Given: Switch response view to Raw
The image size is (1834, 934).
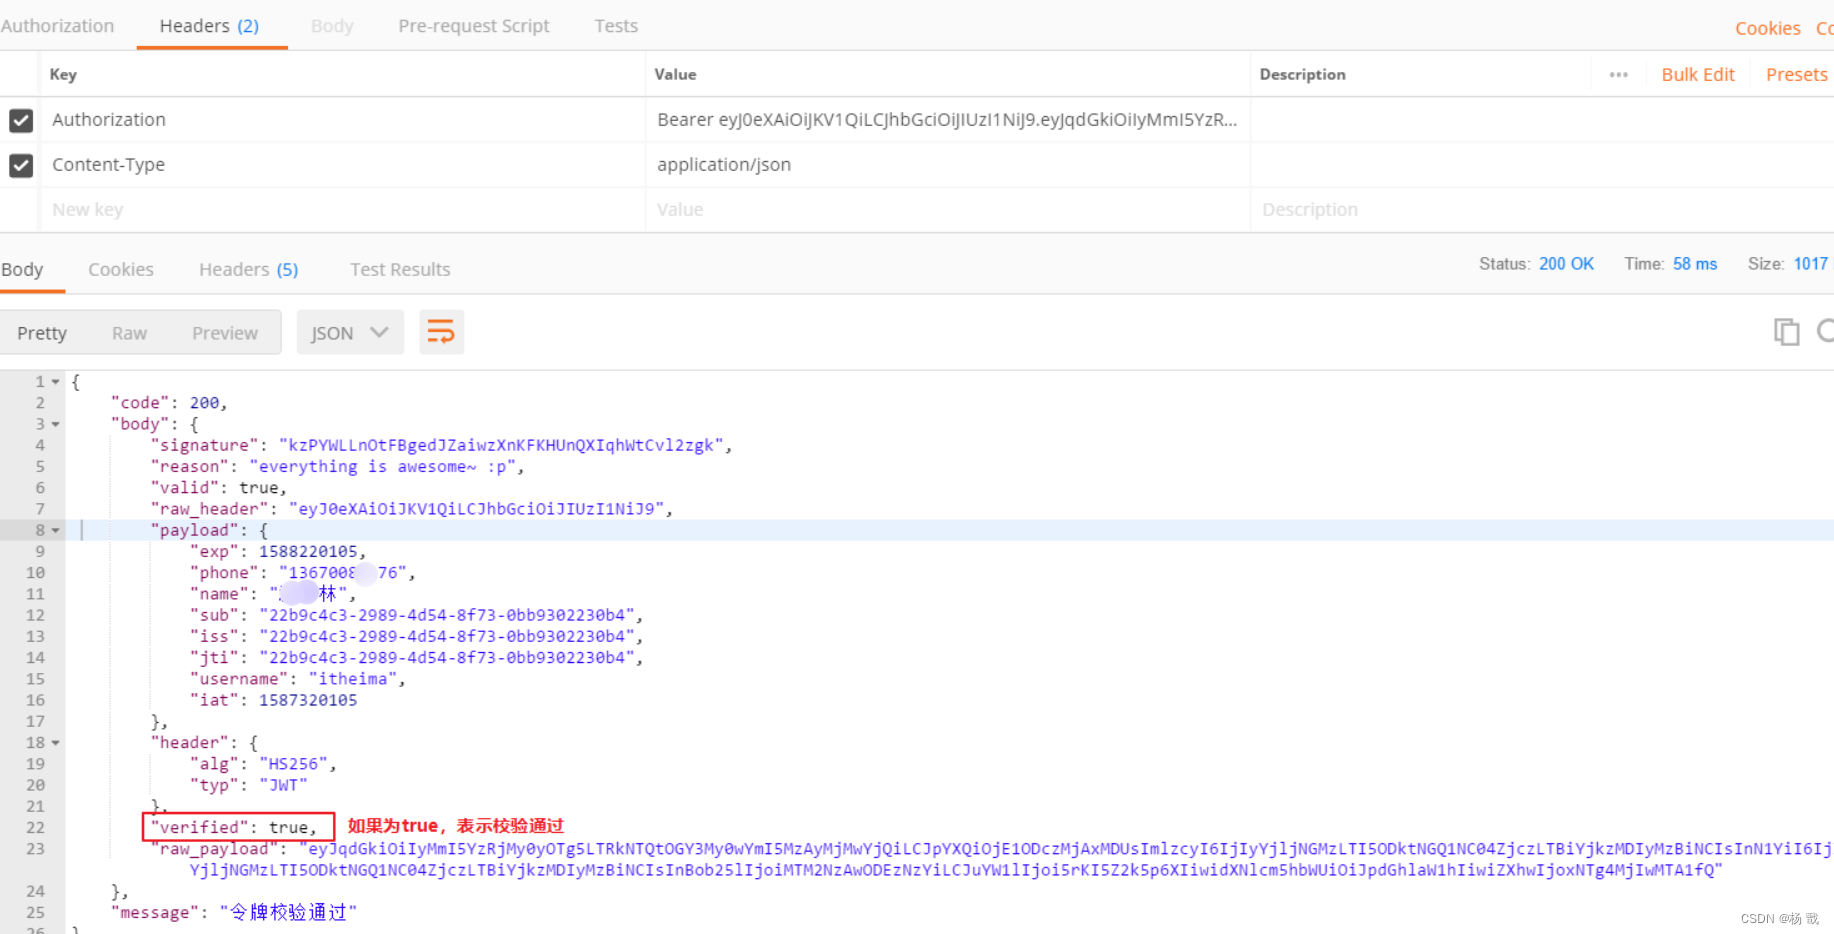Looking at the screenshot, I should (x=130, y=333).
